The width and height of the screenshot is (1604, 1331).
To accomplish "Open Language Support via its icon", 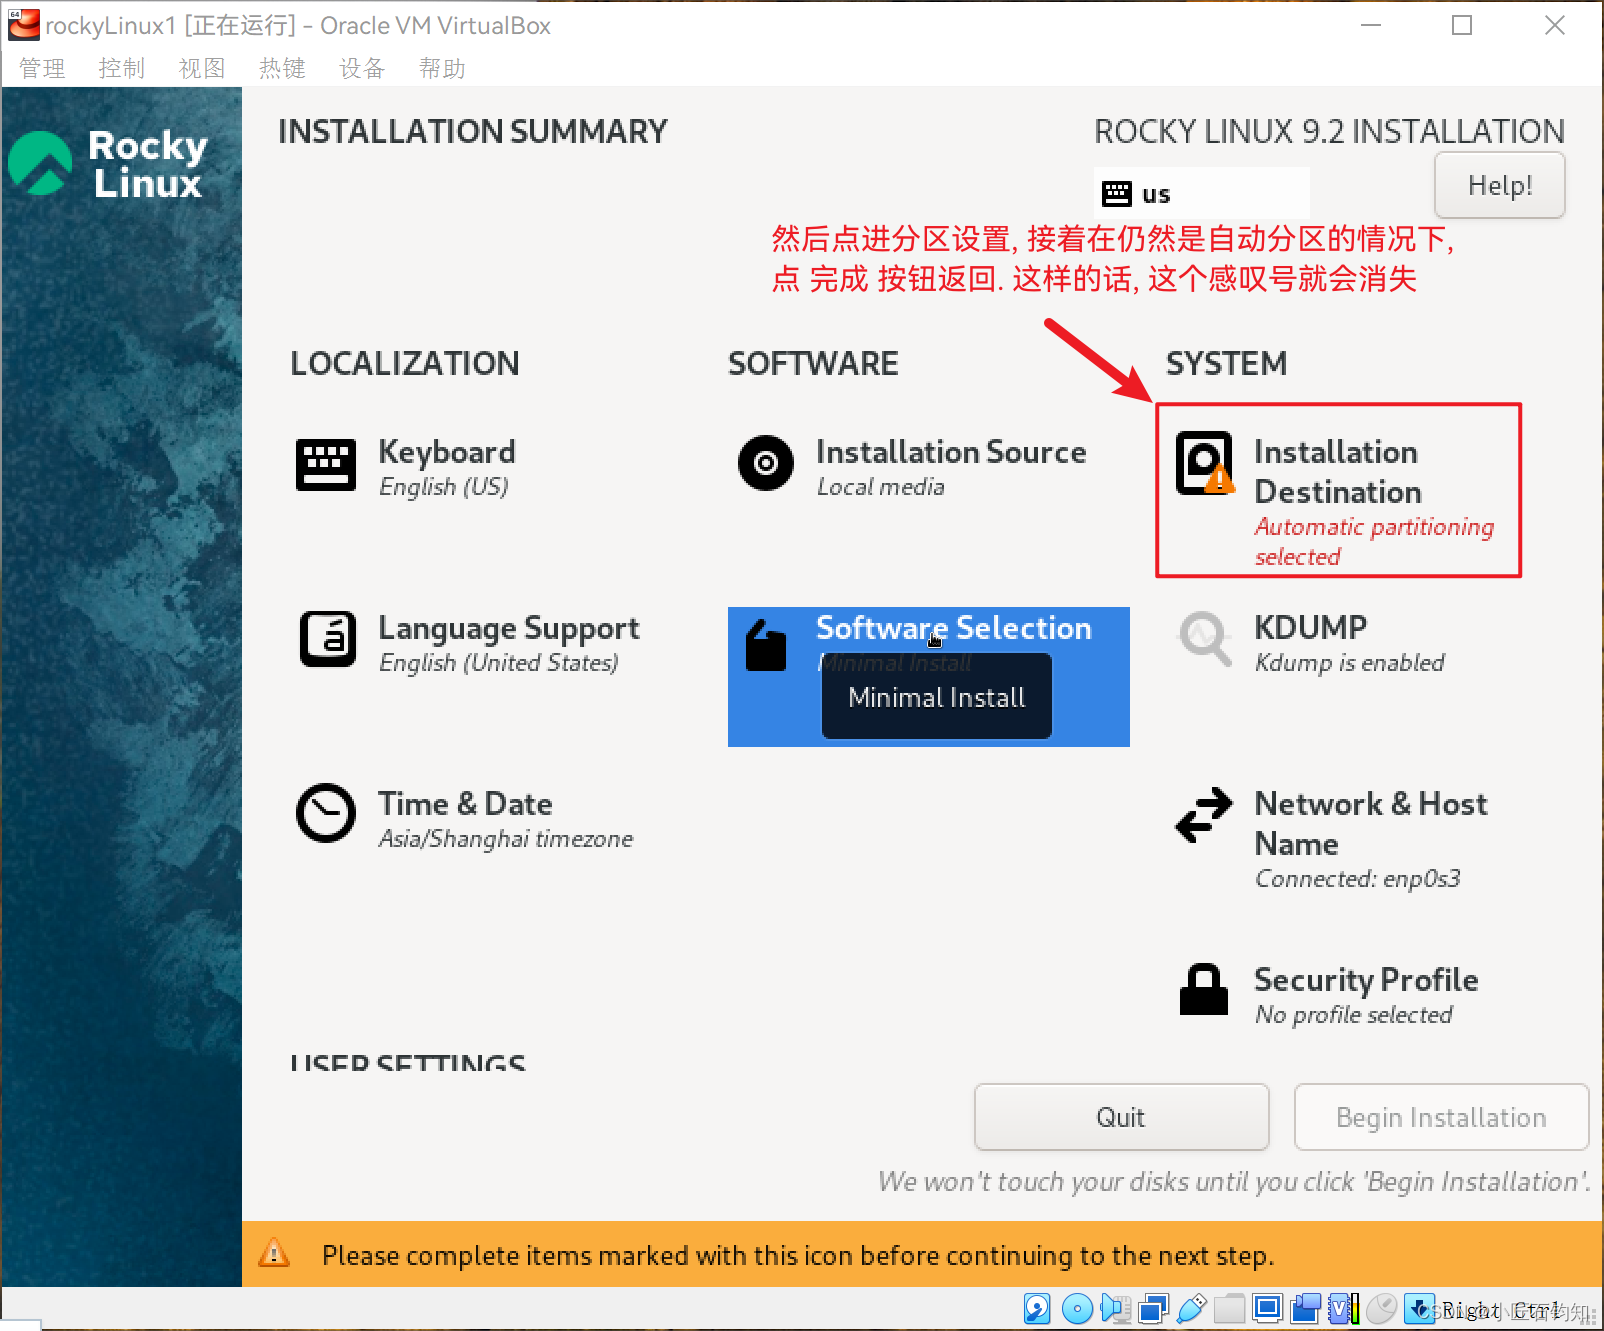I will point(328,639).
